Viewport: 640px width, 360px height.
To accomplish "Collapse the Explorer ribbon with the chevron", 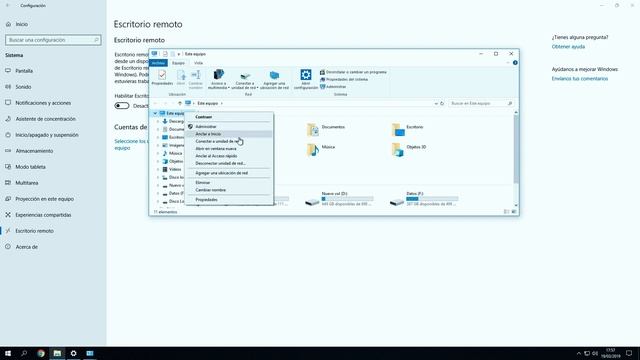I will (x=508, y=63).
